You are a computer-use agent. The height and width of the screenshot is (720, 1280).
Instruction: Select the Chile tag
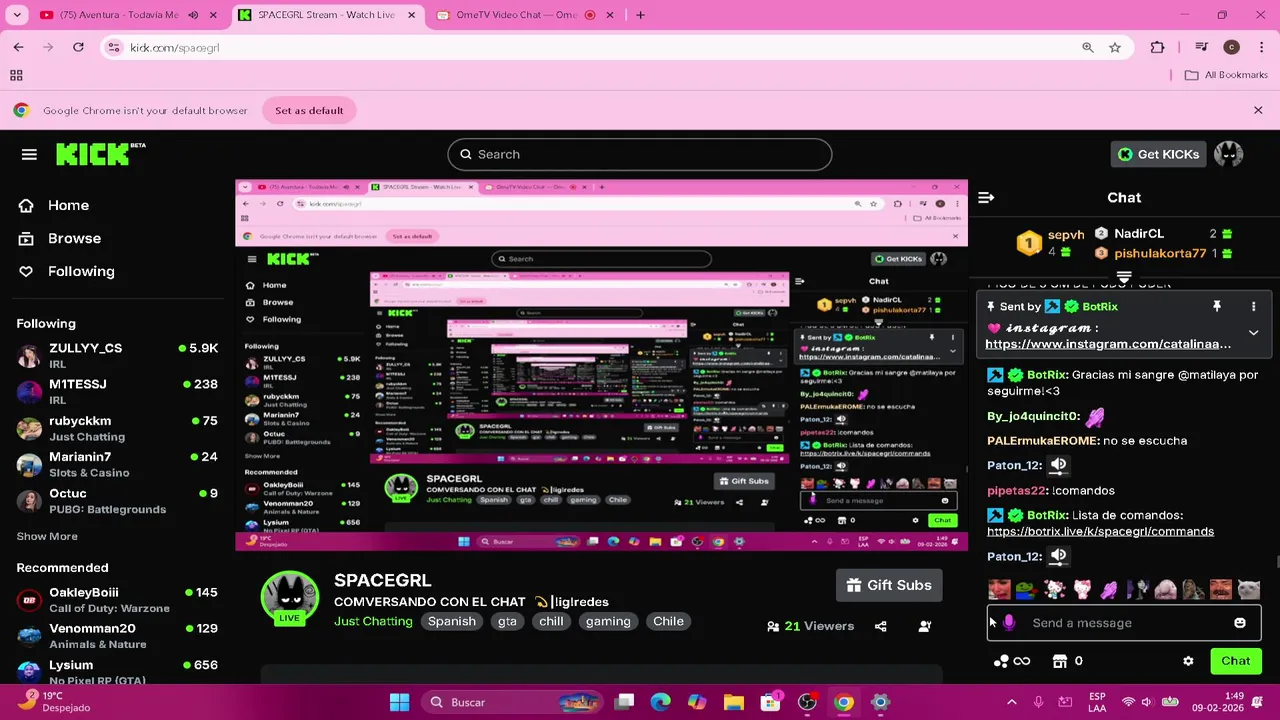668,621
